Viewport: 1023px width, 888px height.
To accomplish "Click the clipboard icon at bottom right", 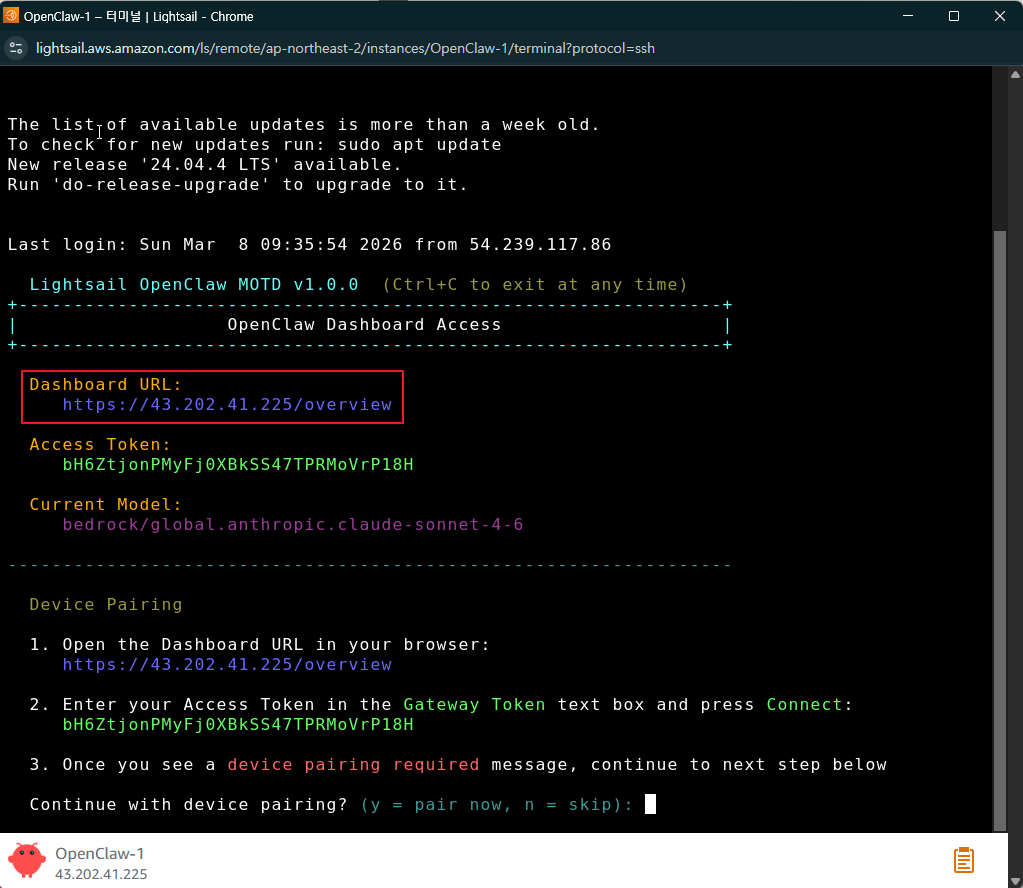I will (x=964, y=860).
